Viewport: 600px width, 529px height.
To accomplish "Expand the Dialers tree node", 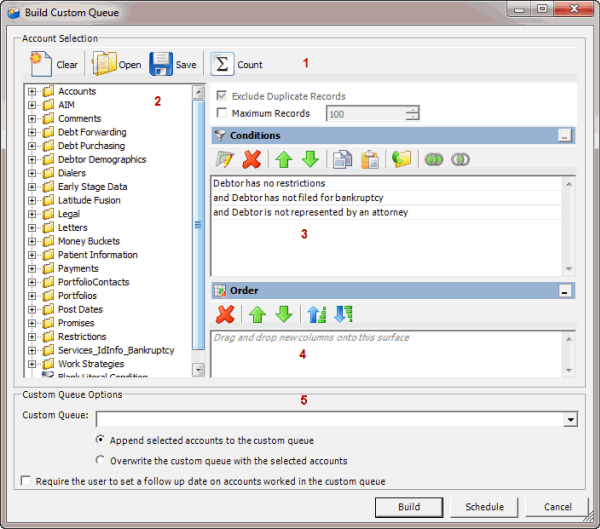I will pyautogui.click(x=32, y=173).
